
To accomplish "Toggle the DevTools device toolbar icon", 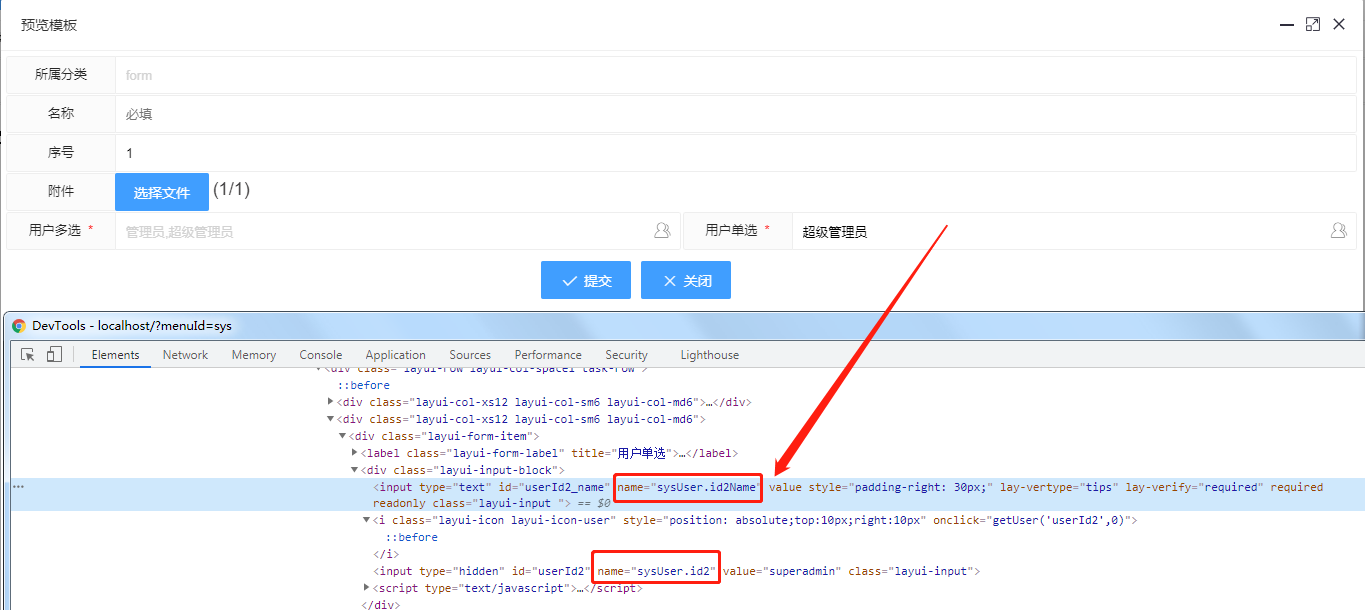I will pos(54,354).
